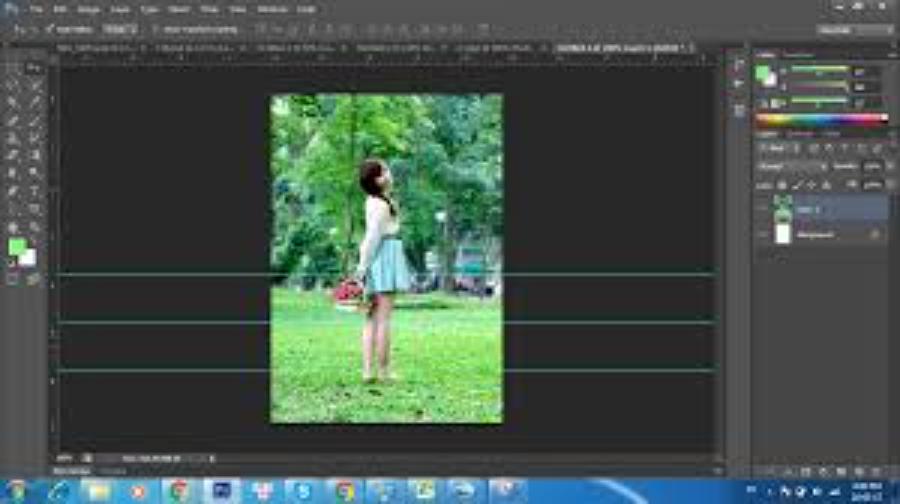Click the new layer icon in Layers panel

pos(858,471)
